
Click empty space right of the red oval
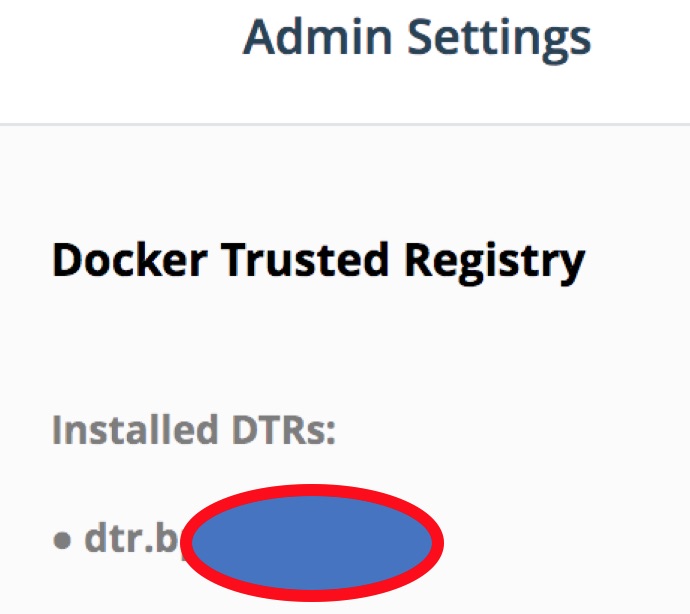coord(563,541)
